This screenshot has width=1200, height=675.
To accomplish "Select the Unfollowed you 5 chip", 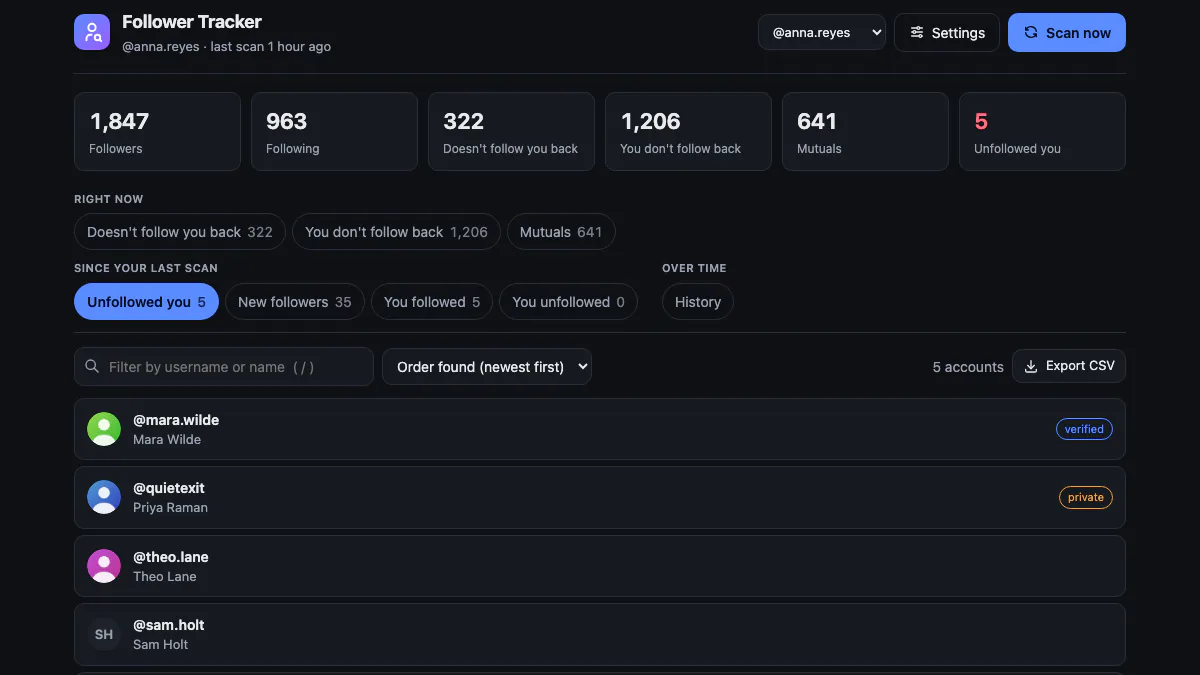I will click(146, 302).
